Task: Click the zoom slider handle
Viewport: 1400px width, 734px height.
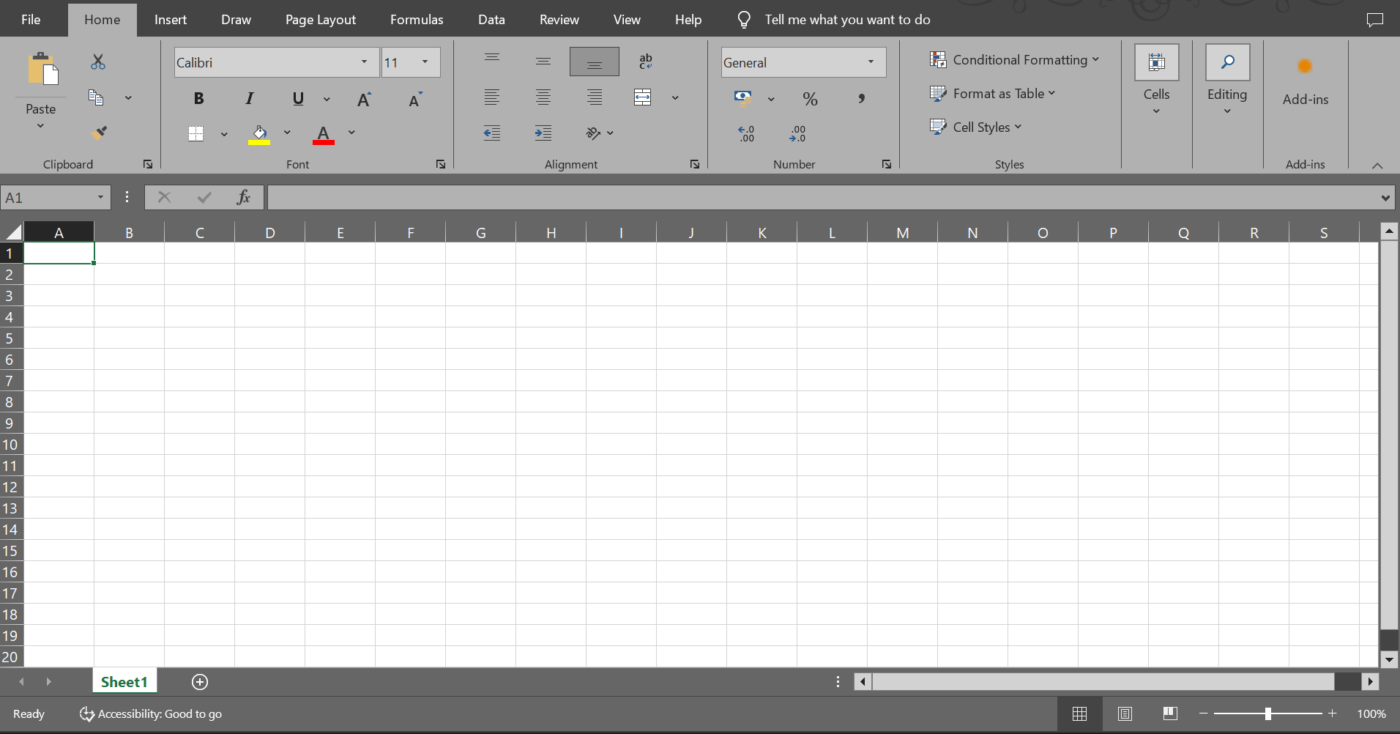Action: tap(1268, 714)
